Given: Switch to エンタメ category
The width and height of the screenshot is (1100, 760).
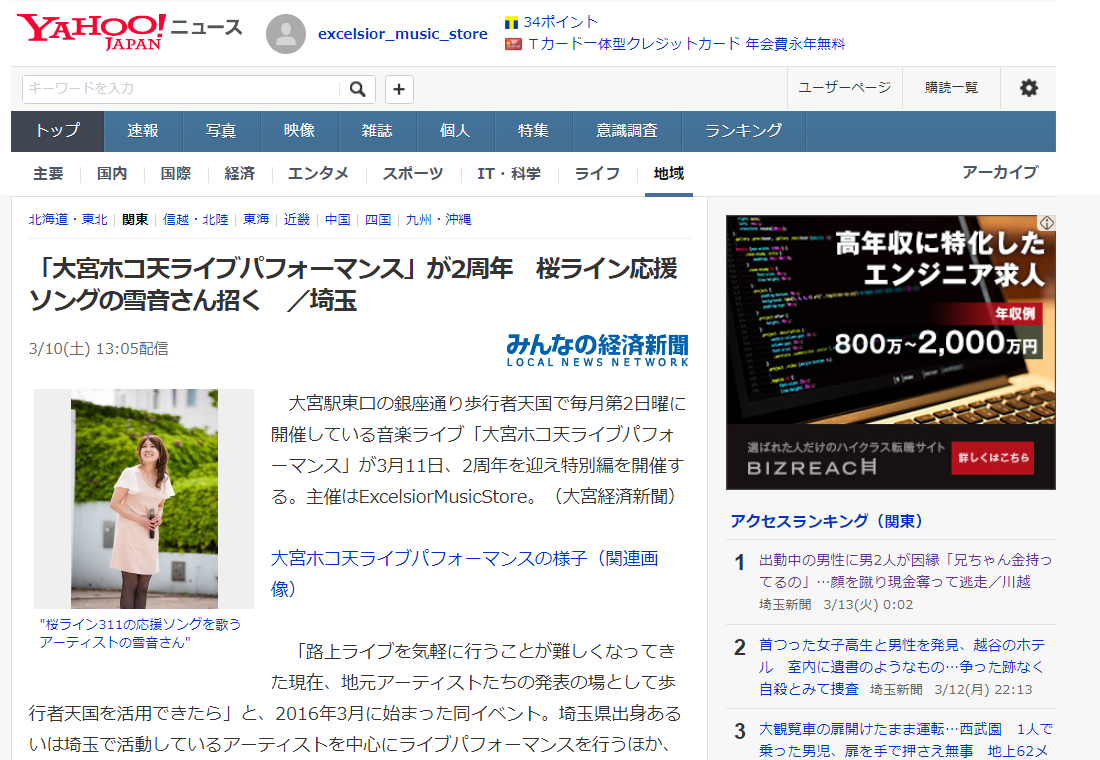Looking at the screenshot, I should [x=318, y=173].
